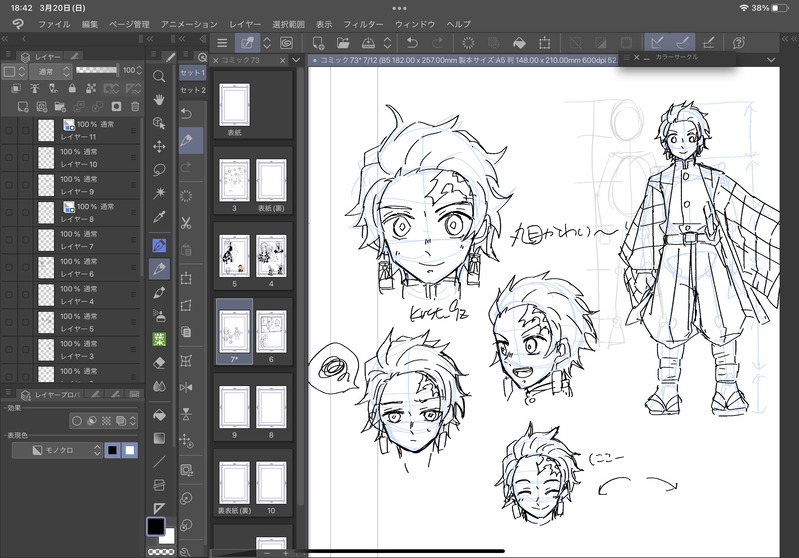Click the scissors Cut icon in quick access

(186, 223)
